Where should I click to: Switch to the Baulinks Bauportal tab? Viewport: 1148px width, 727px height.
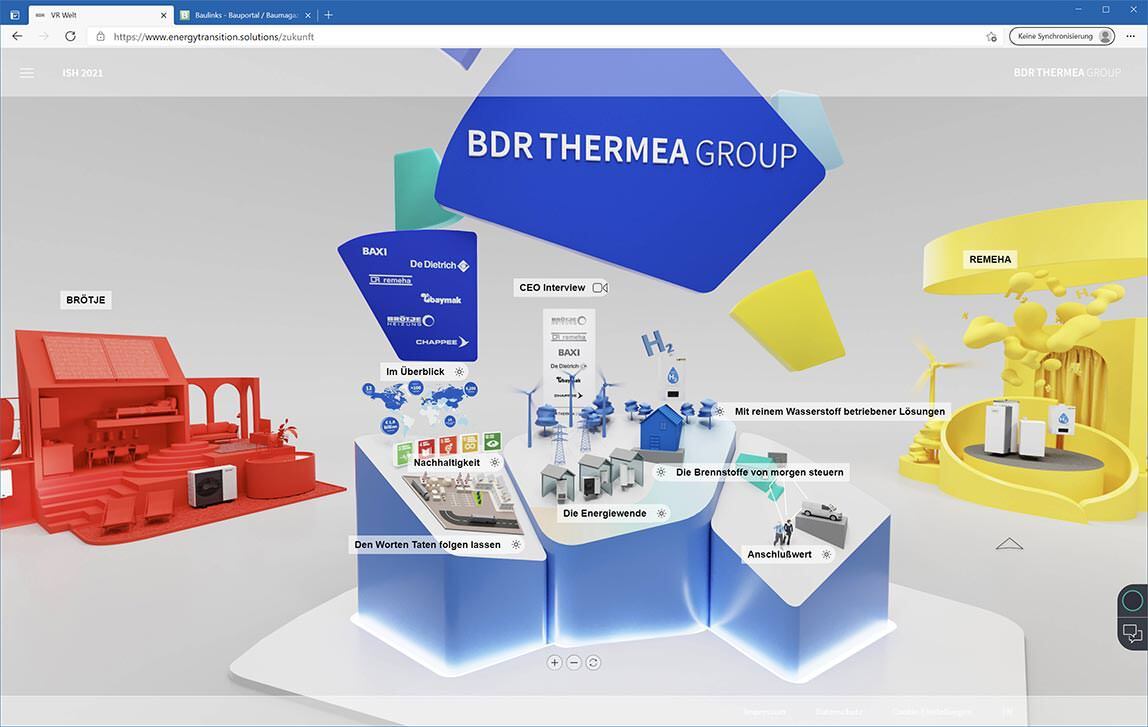(245, 15)
